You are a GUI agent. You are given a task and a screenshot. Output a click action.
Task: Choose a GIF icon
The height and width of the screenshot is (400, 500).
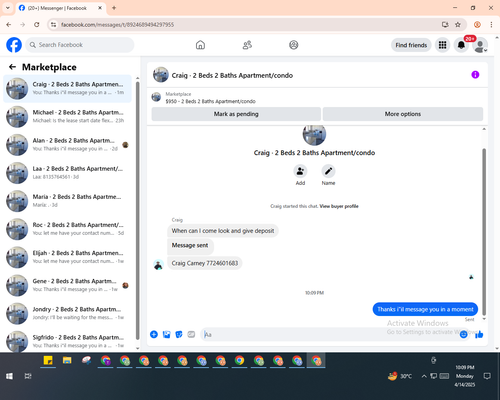(x=191, y=334)
